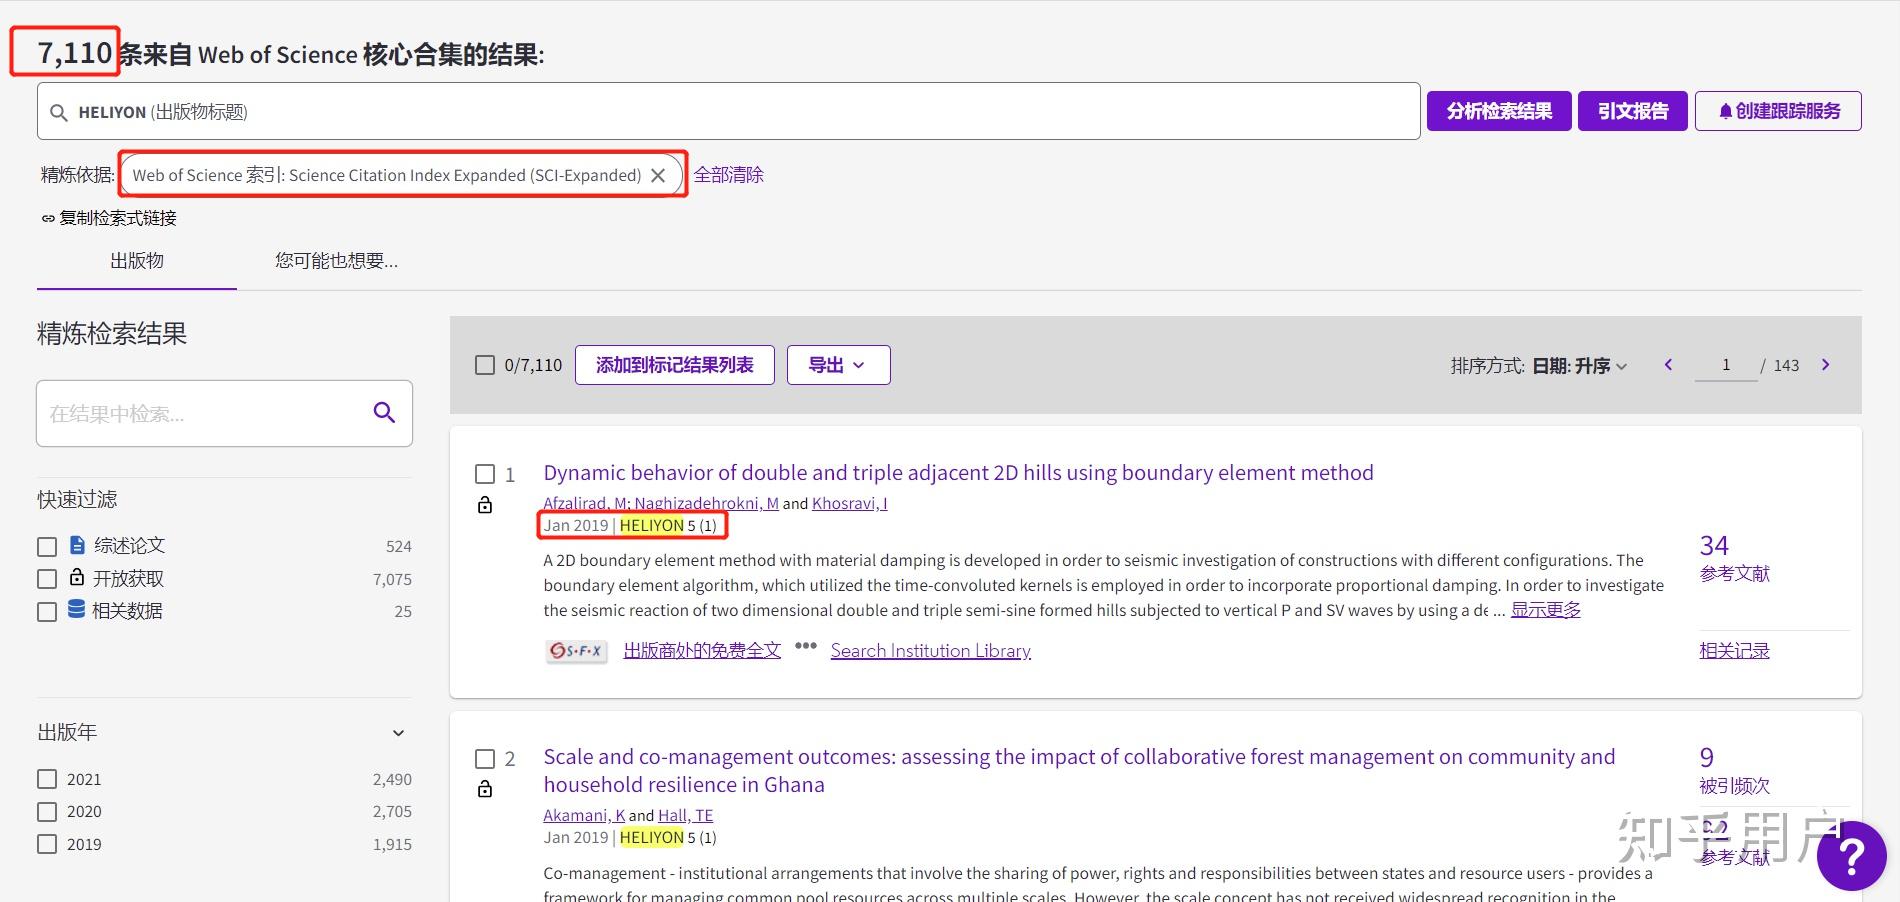Viewport: 1900px width, 902px height.
Task: Click 出版商处的免费全文 link
Action: click(702, 651)
